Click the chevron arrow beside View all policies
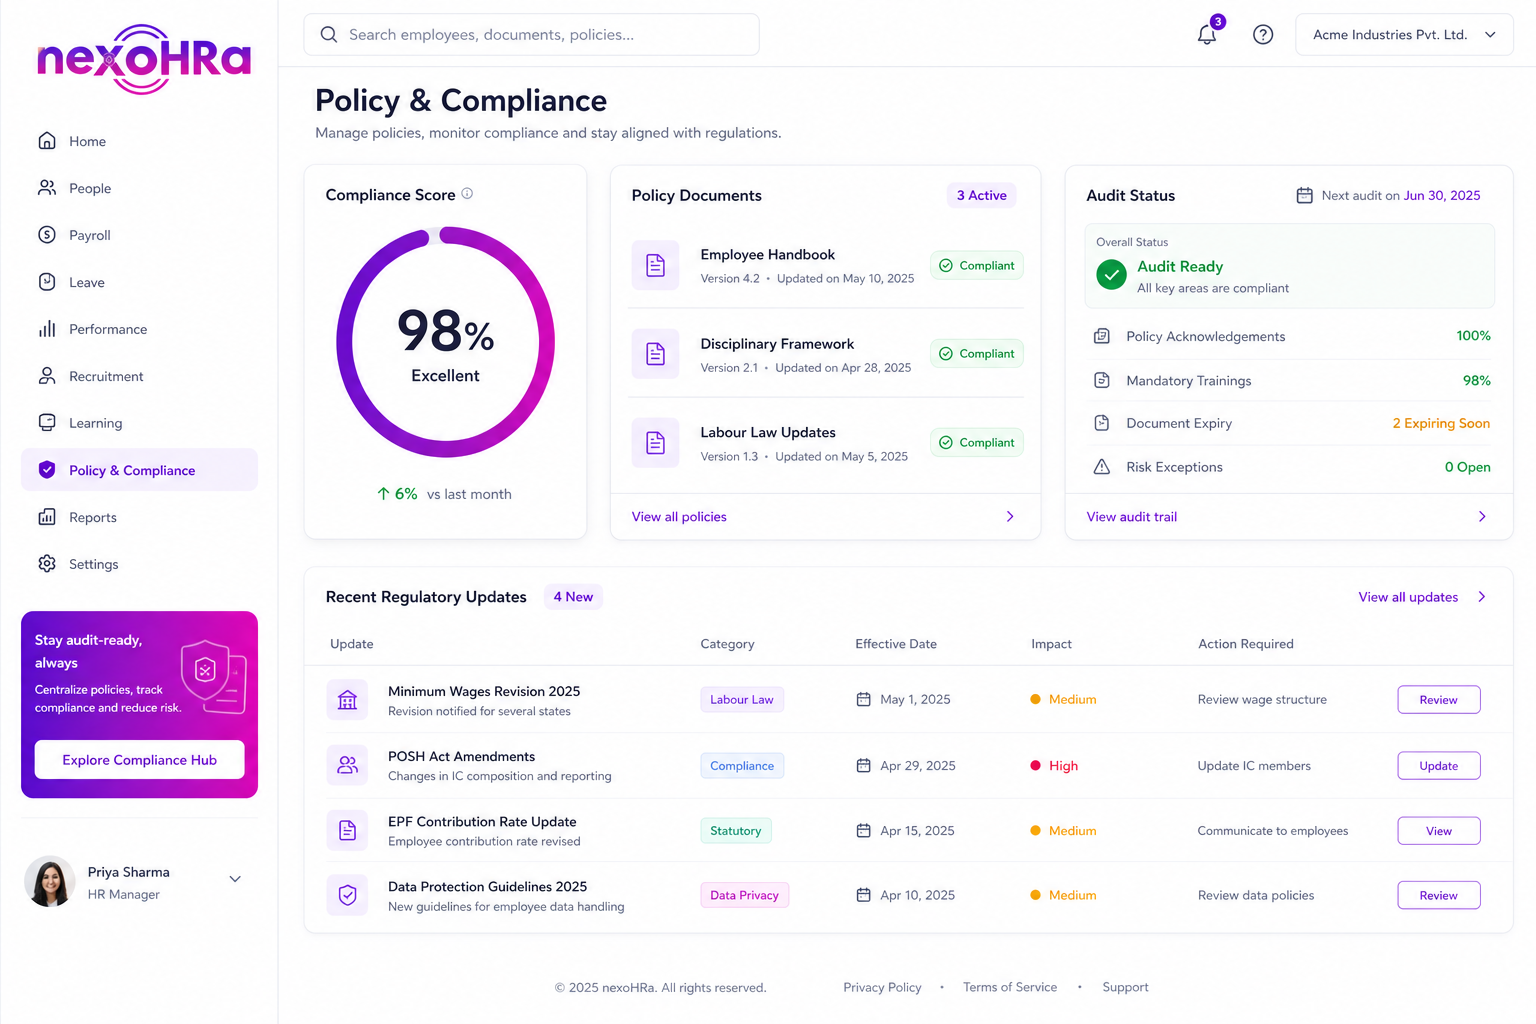1536x1024 pixels. click(x=1010, y=517)
